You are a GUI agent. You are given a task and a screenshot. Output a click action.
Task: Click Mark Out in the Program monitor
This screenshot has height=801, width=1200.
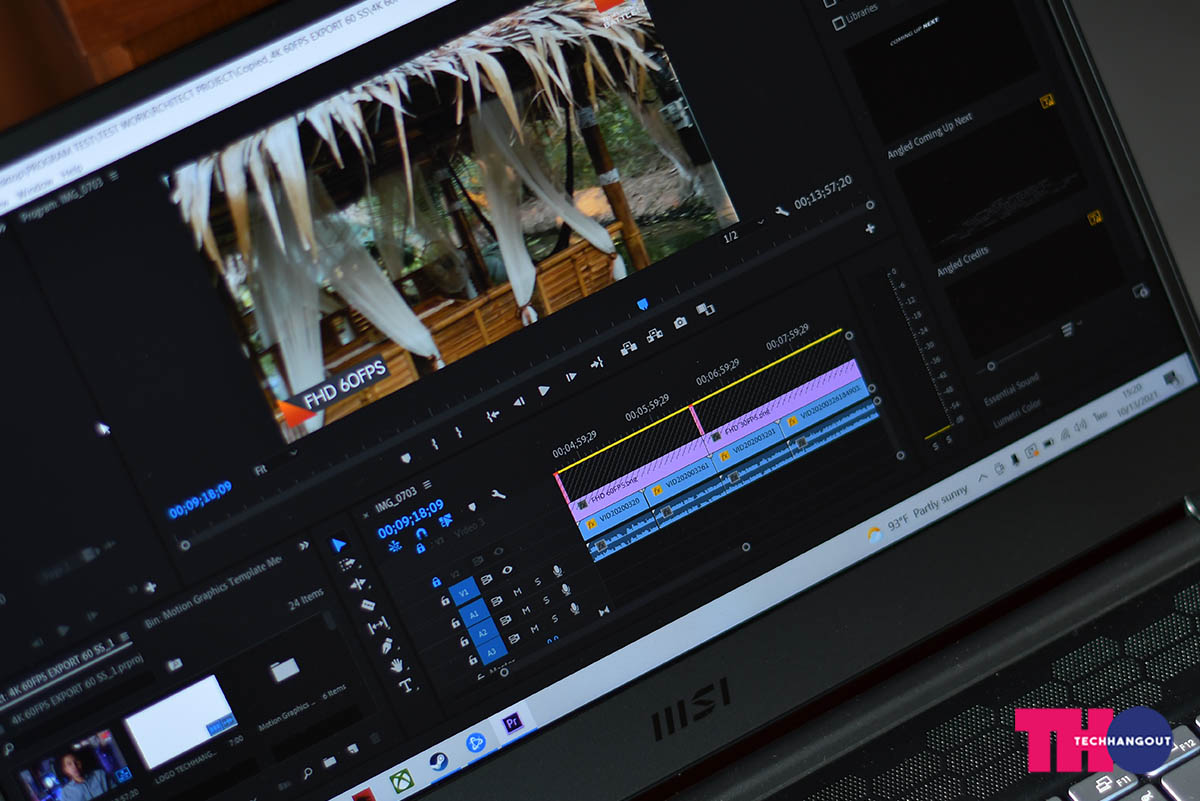[459, 433]
